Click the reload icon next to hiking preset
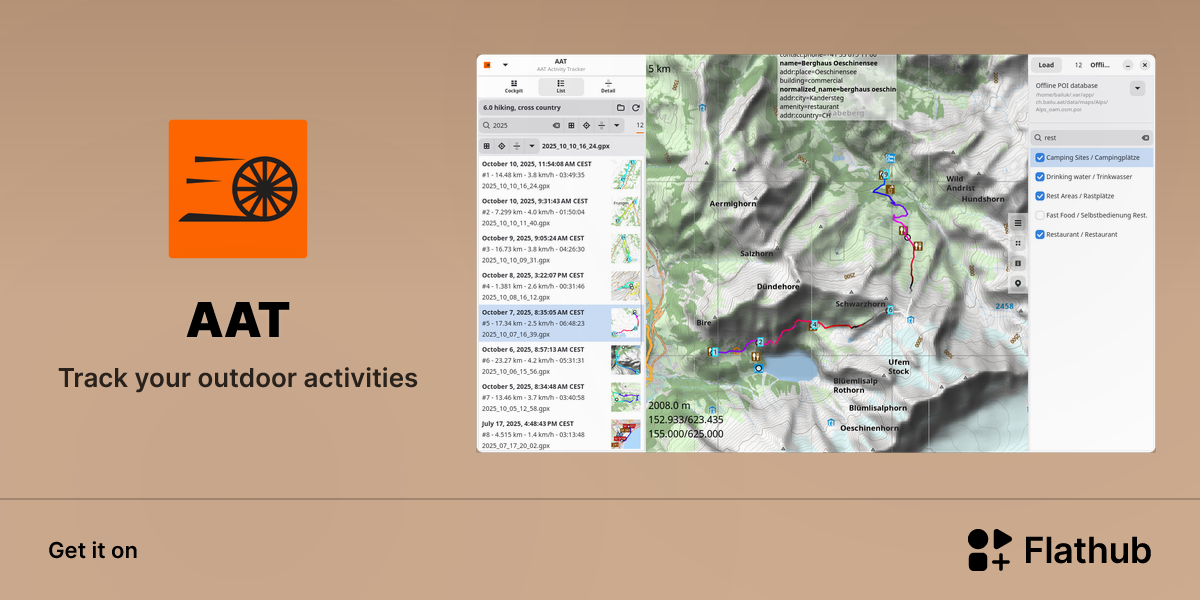The height and width of the screenshot is (600, 1200). pyautogui.click(x=635, y=107)
